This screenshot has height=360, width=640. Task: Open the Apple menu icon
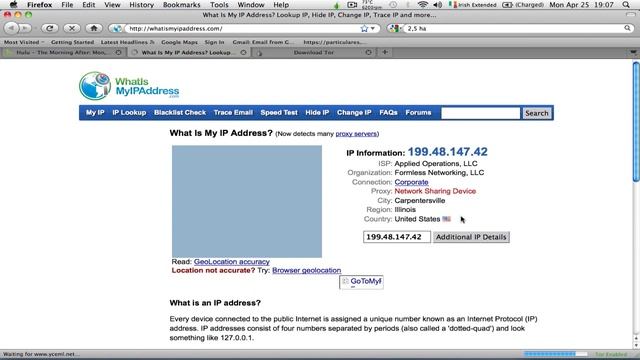14,4
